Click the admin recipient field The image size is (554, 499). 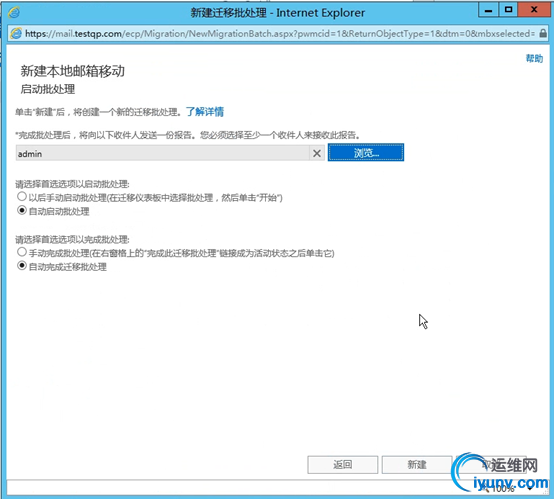163,153
